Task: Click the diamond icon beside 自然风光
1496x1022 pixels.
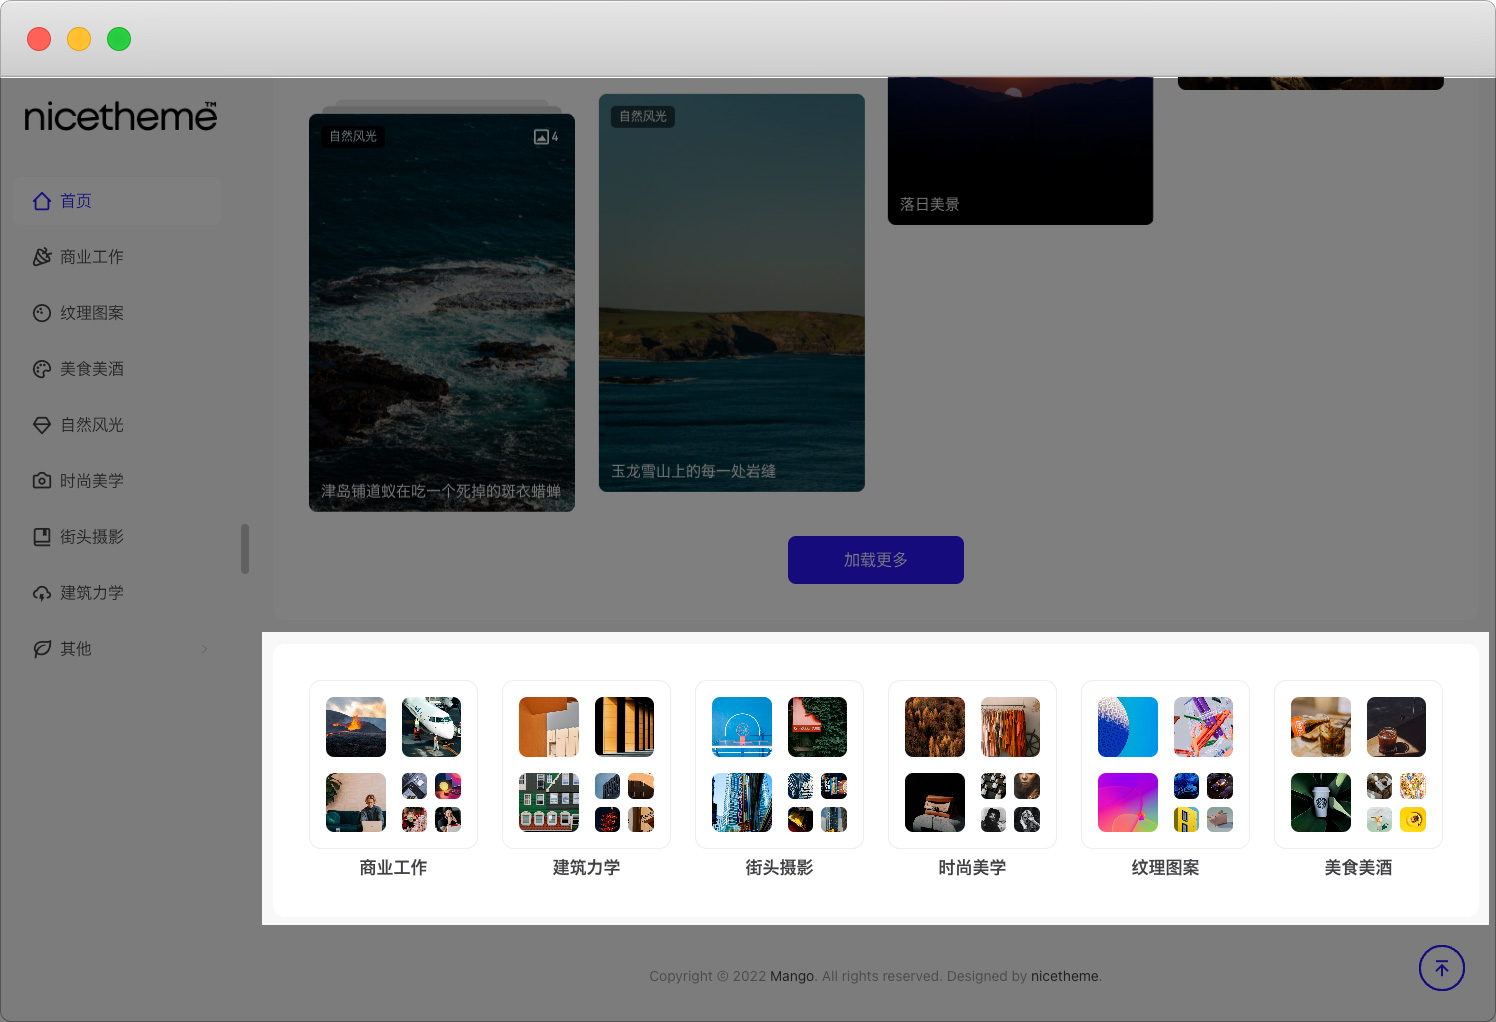Action: pos(42,425)
